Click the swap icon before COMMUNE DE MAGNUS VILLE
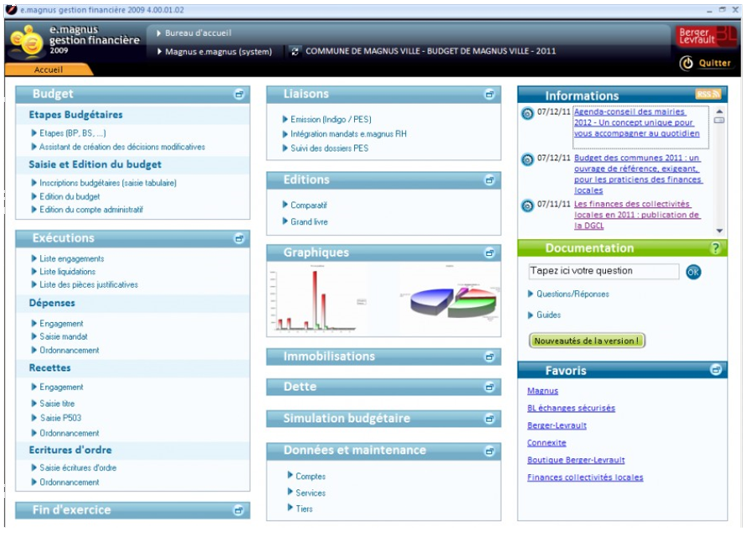Screen dimensions: 746x552 [295, 51]
